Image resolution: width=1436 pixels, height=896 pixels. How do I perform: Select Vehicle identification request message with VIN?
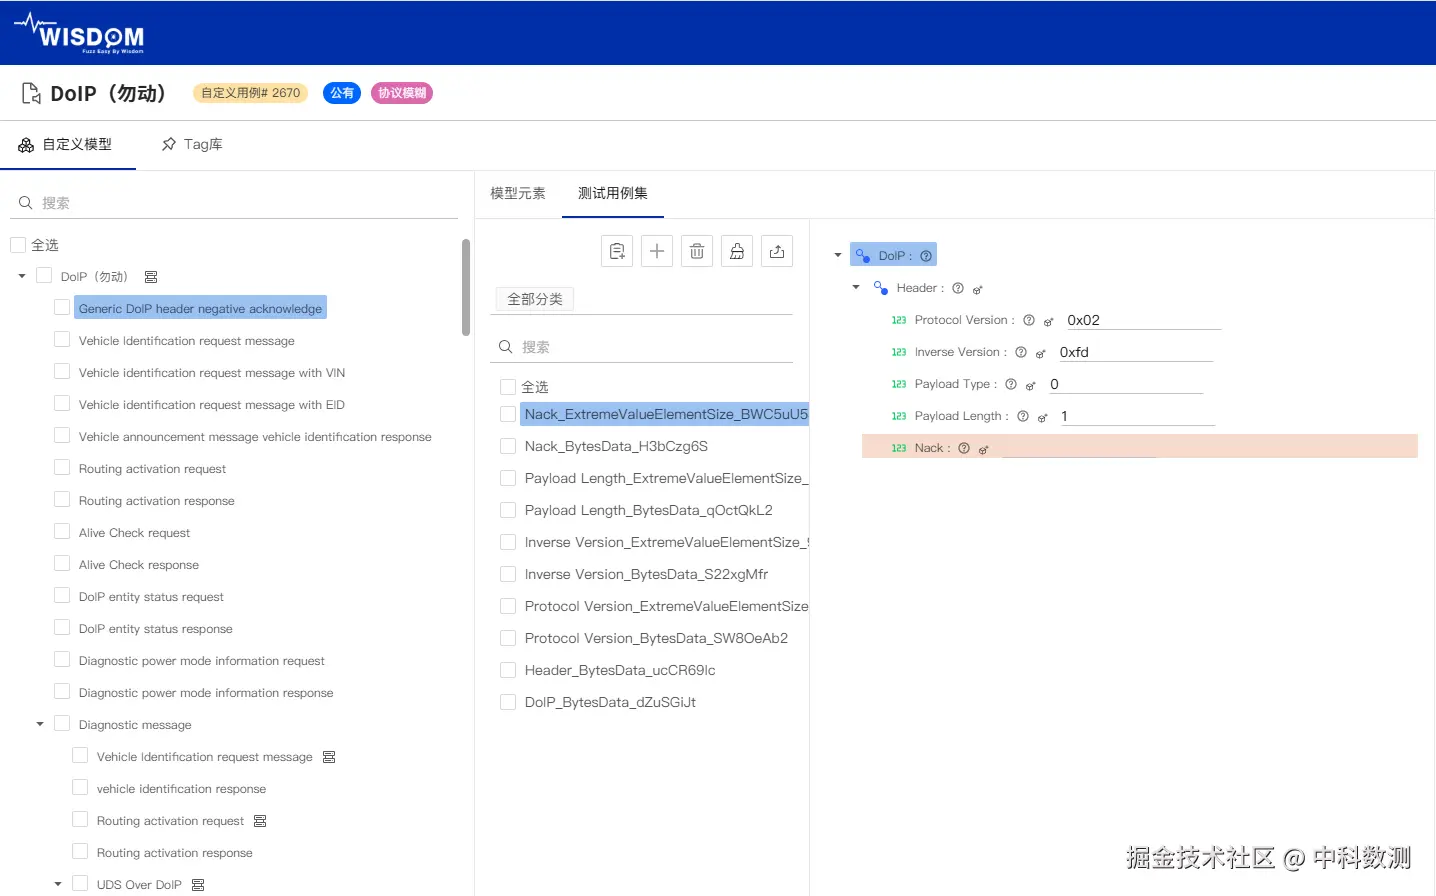(x=212, y=373)
